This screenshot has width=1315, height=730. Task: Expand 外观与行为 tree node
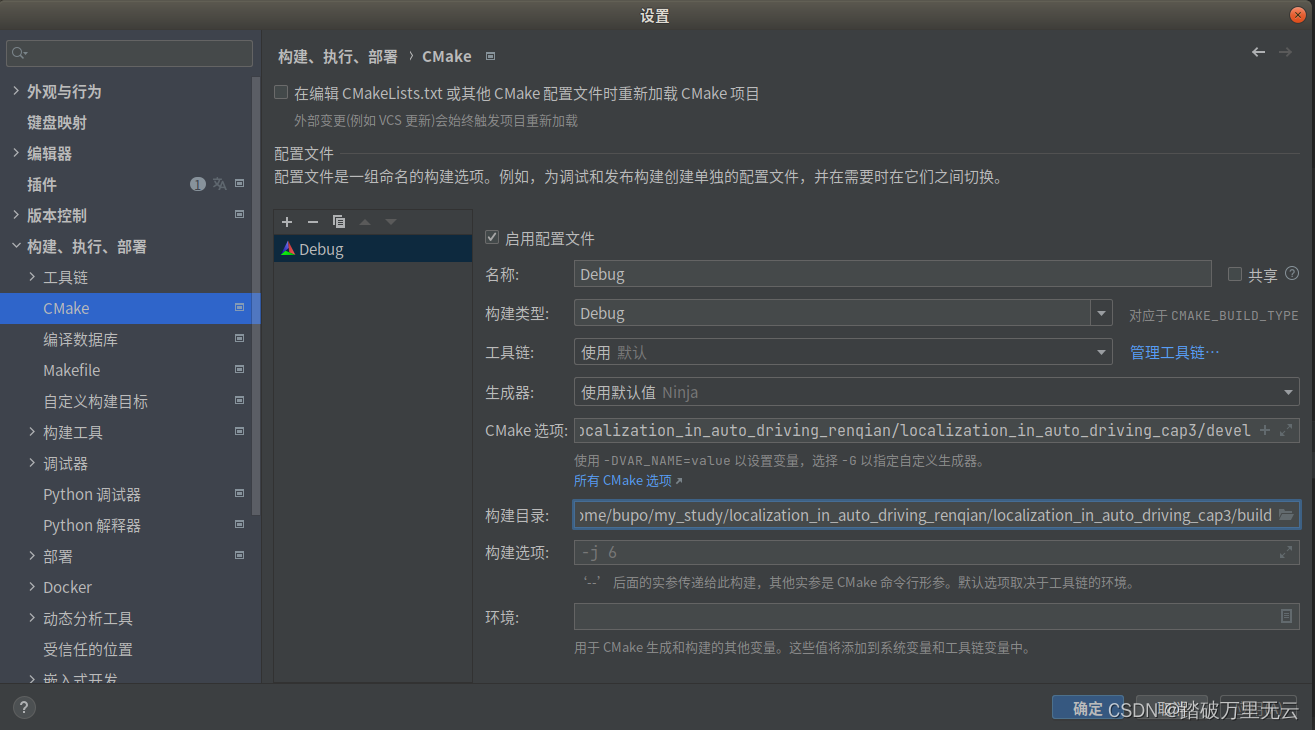coord(16,91)
